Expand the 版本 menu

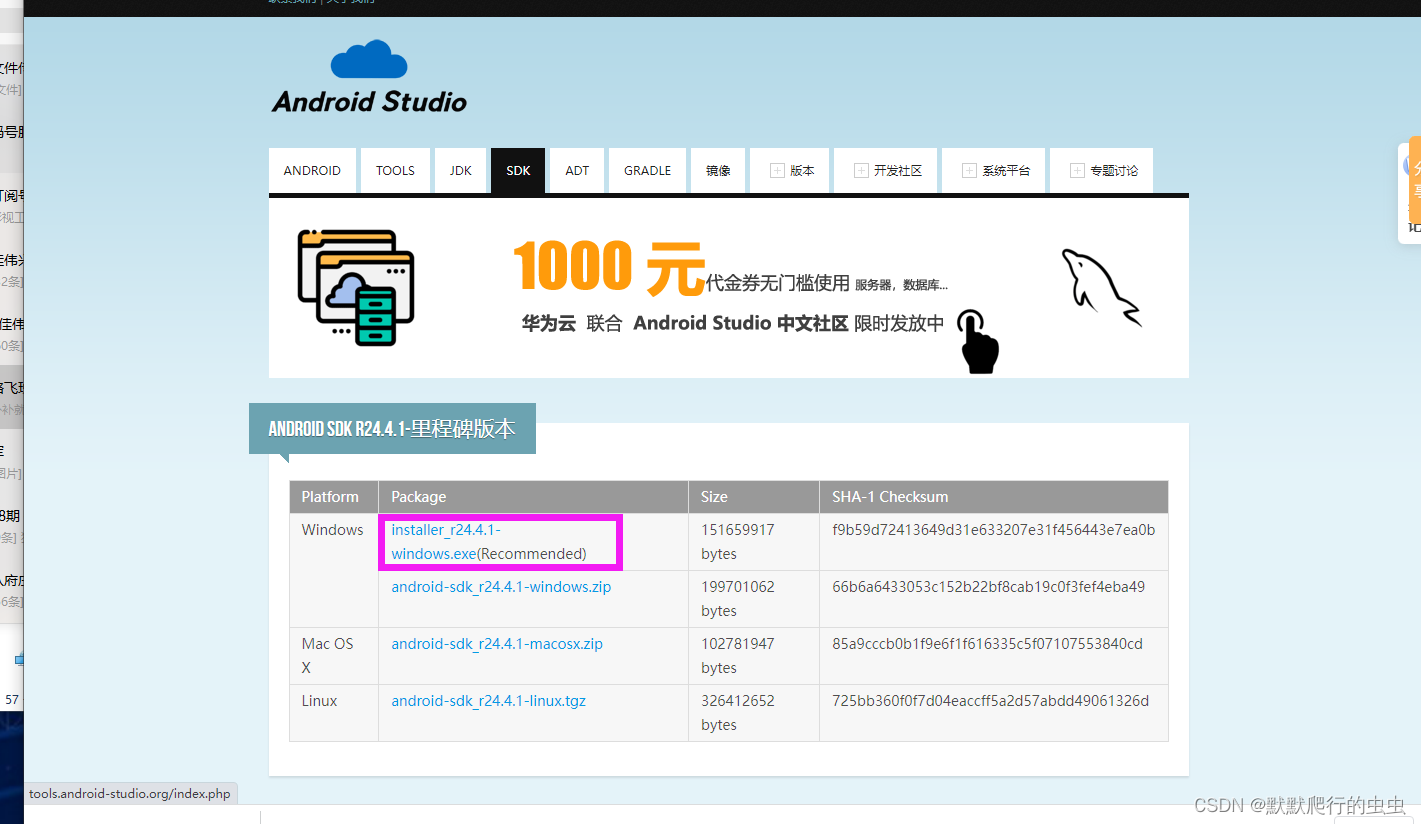792,170
